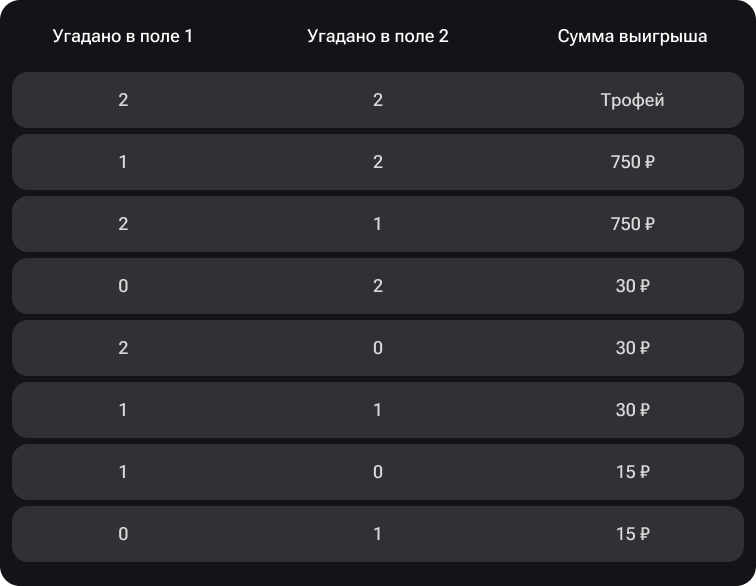
Task: Click field 2 value '1' in the second 750 ₽ row
Action: pos(378,224)
